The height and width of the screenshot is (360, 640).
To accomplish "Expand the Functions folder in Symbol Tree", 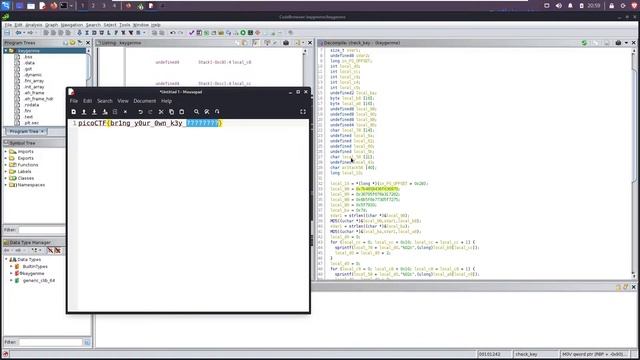I will coord(6,165).
